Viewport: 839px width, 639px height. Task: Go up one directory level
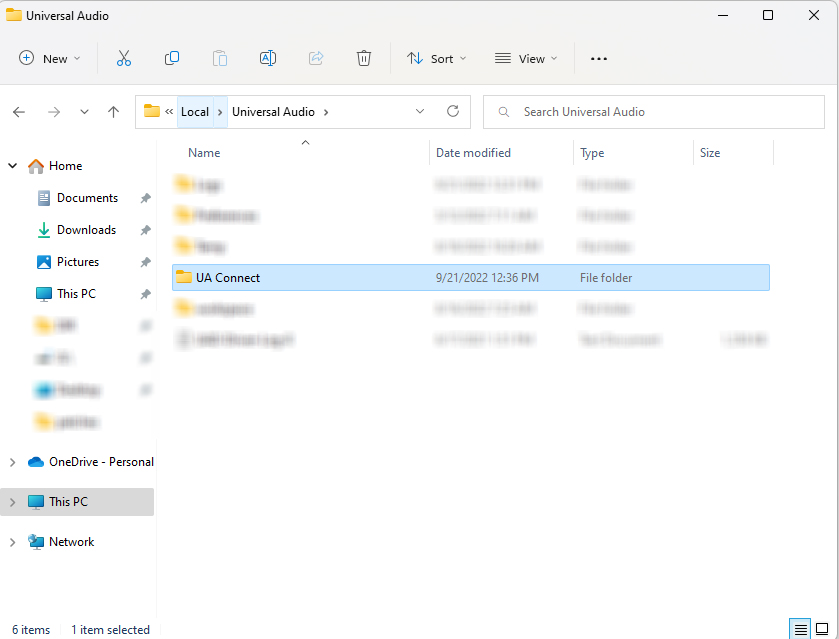[114, 112]
